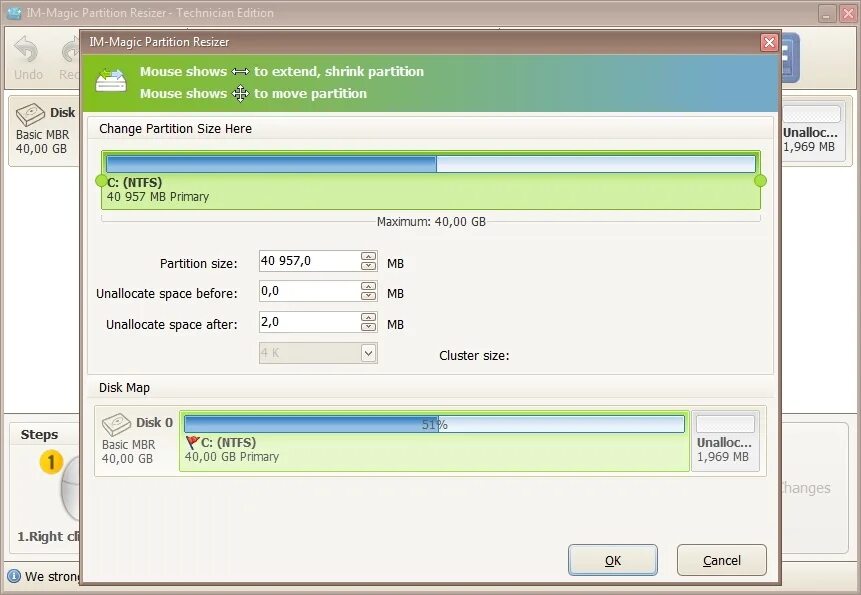The width and height of the screenshot is (861, 595).
Task: Click the info icon in main window status bar
Action: (x=14, y=576)
